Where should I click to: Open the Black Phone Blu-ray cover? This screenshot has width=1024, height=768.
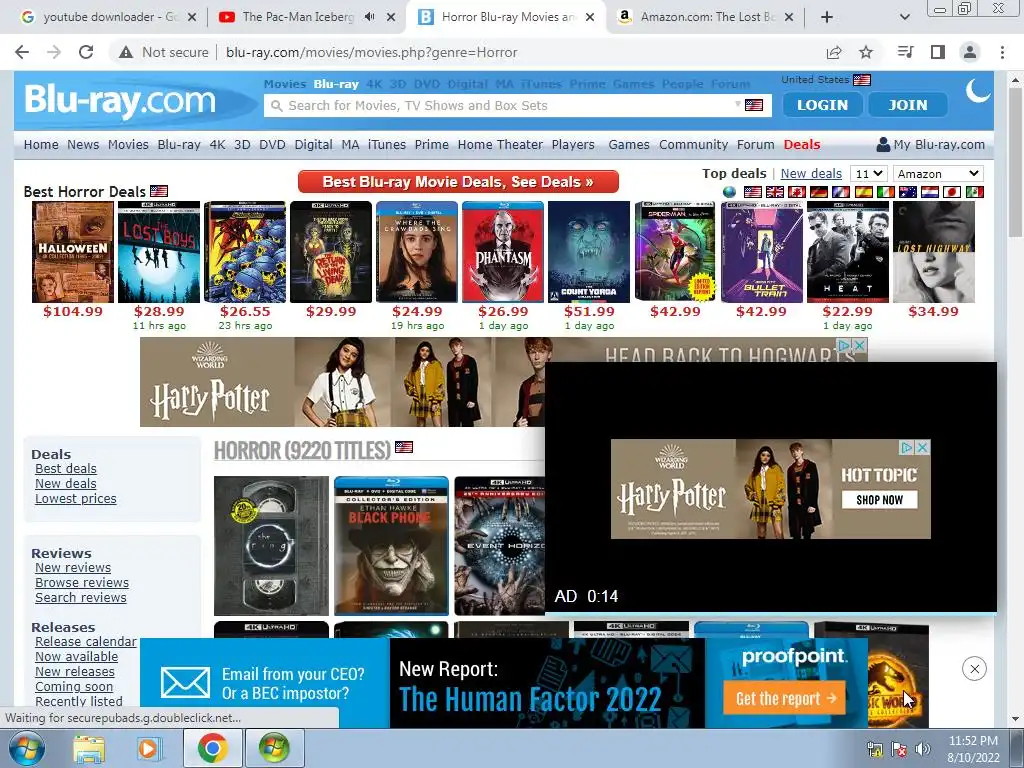391,546
